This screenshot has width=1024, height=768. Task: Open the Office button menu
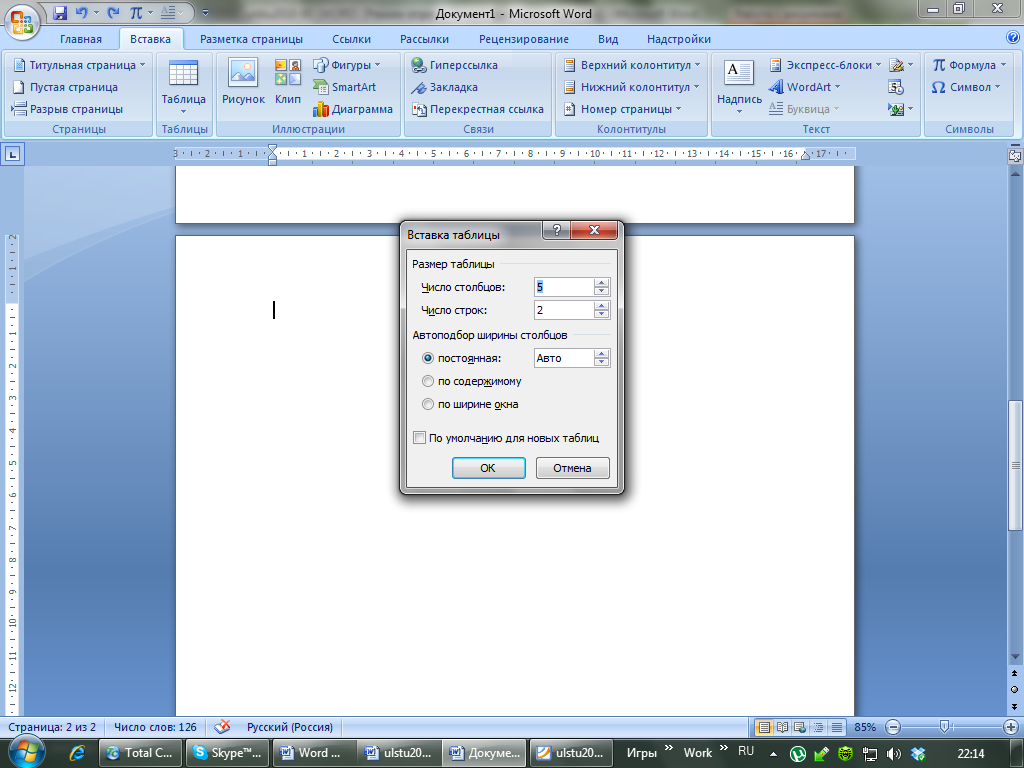[22, 21]
